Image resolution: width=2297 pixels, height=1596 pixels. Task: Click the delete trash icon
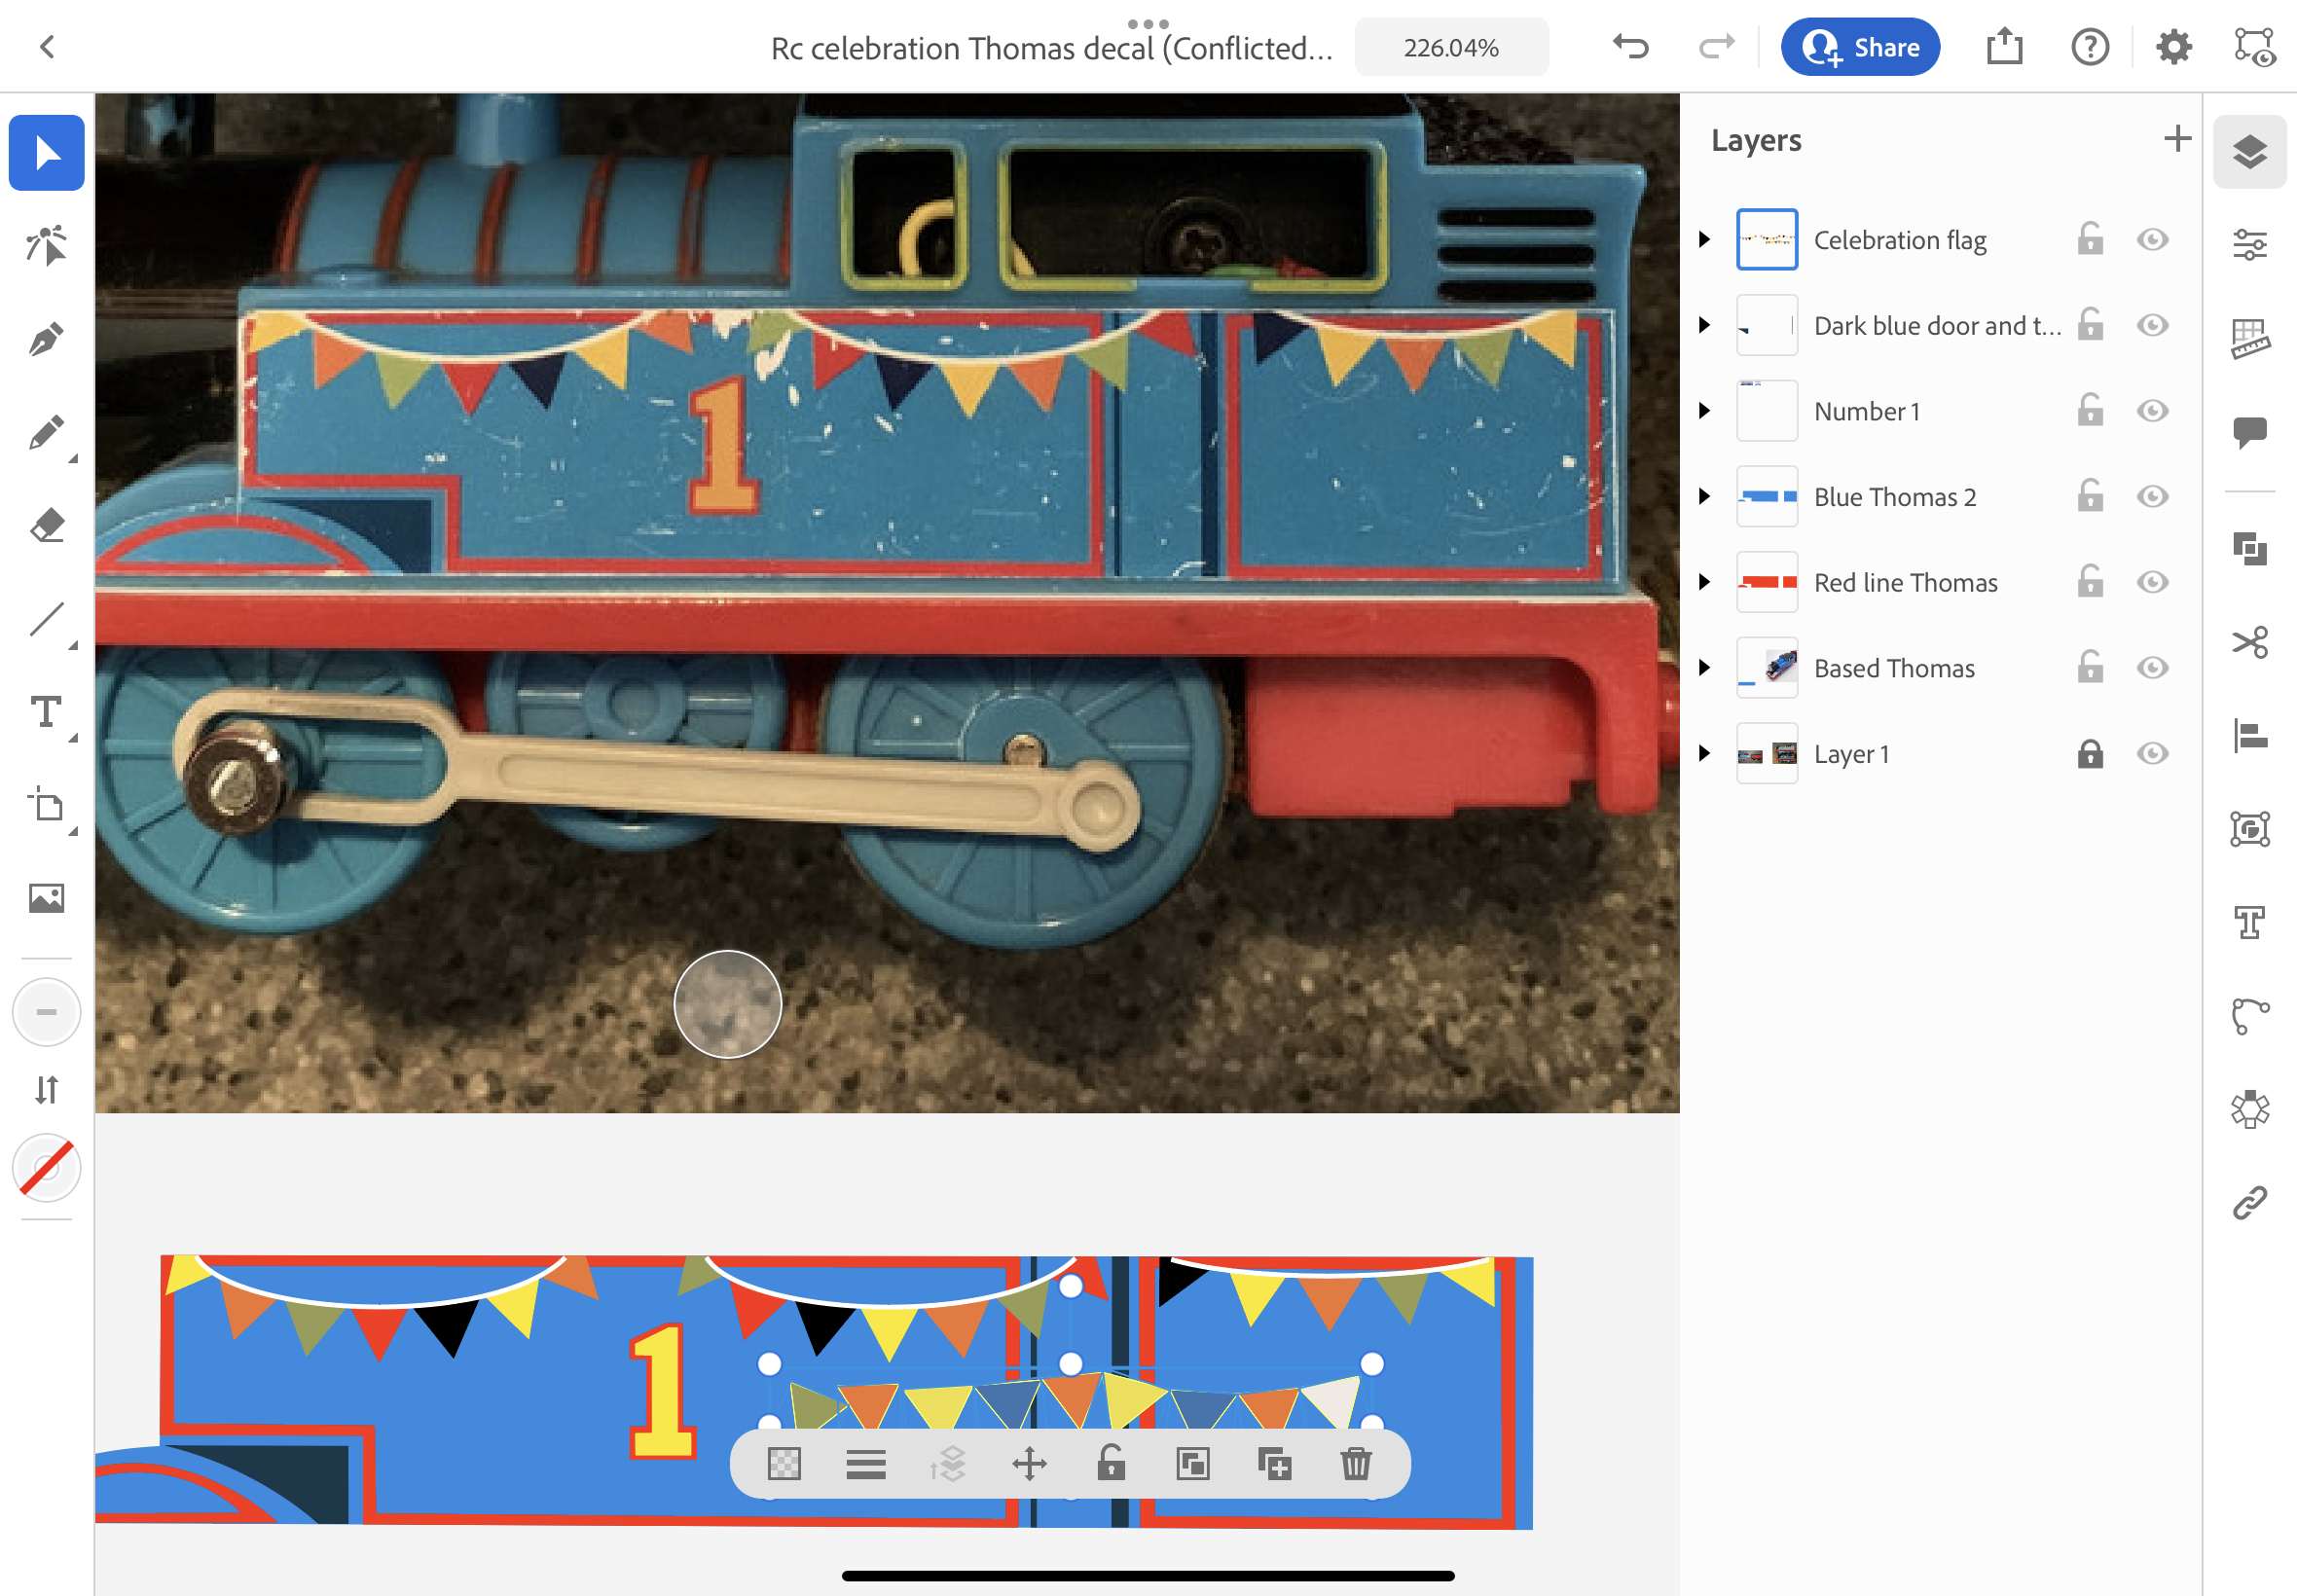click(1355, 1464)
